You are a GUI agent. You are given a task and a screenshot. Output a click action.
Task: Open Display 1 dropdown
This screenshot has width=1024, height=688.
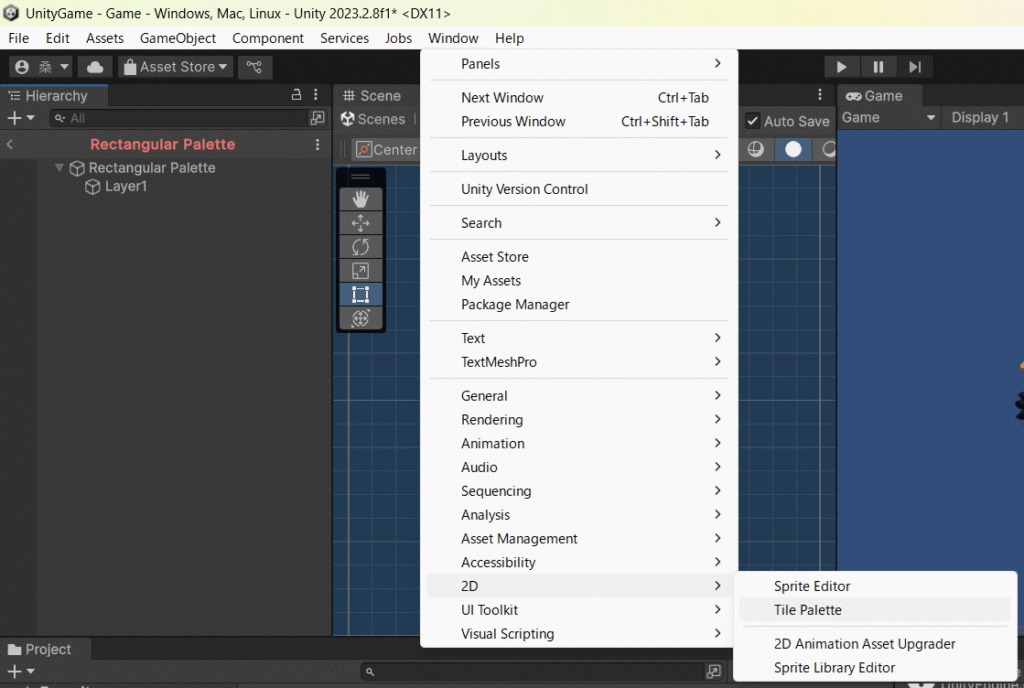tap(980, 118)
